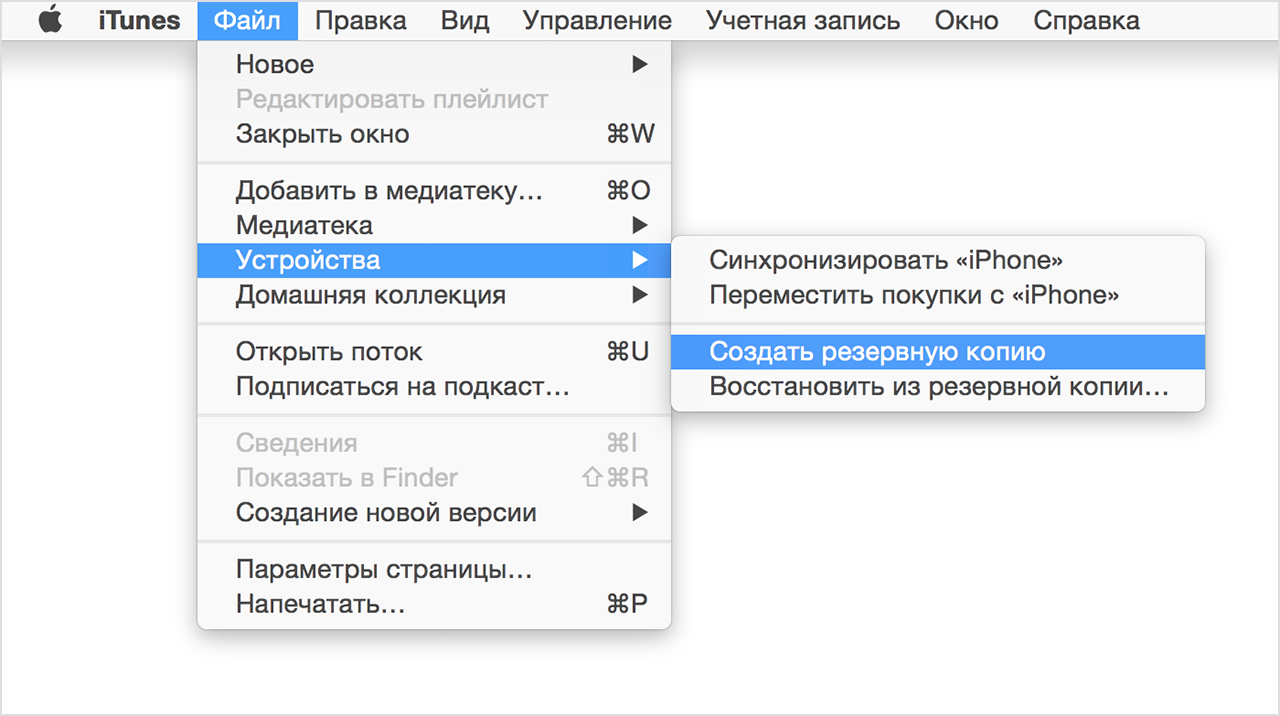Open the Apple logo menu
This screenshot has width=1280, height=716.
[x=50, y=20]
